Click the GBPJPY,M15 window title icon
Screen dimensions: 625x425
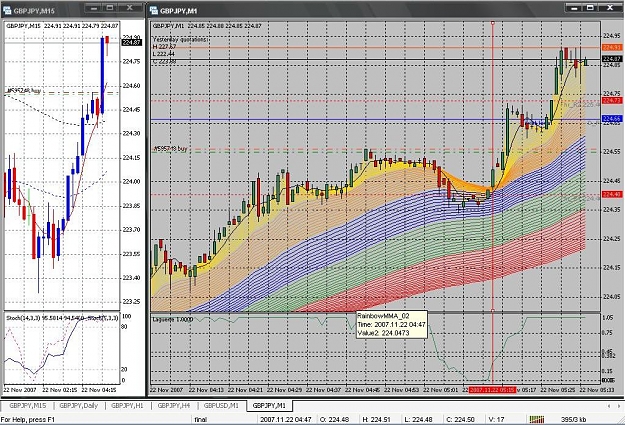pos(7,11)
